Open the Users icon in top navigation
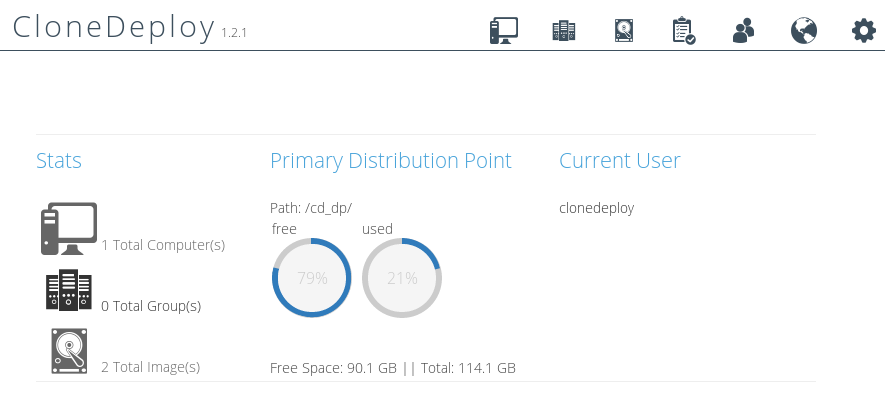 743,31
